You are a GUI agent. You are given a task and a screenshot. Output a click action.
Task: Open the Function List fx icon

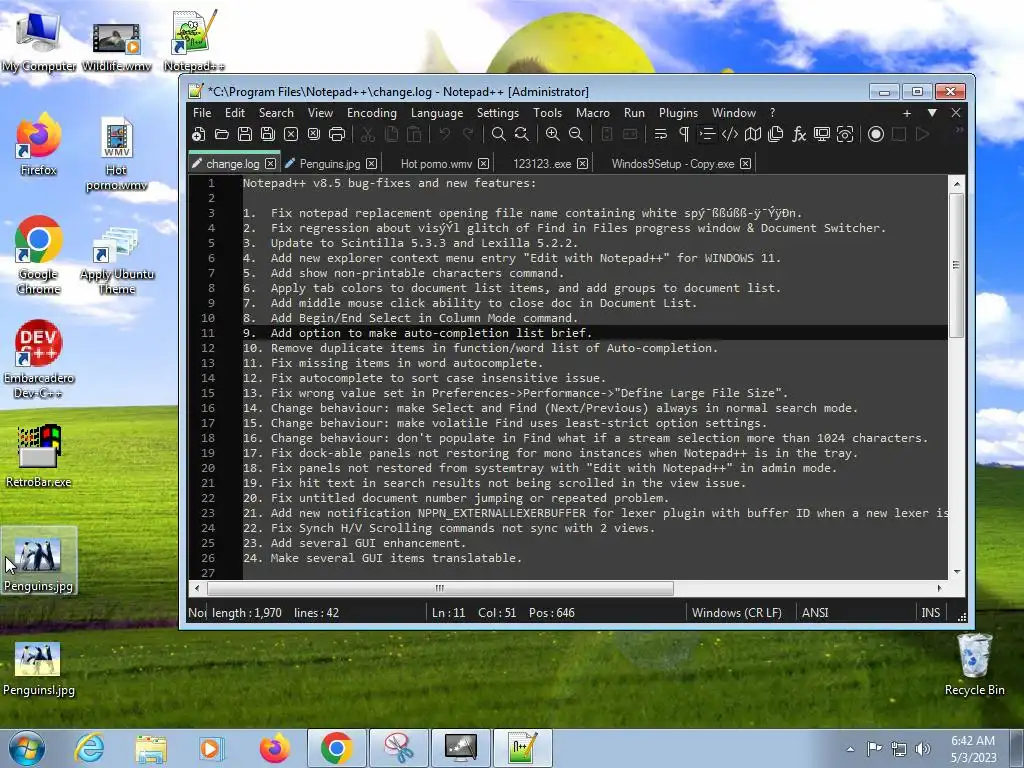(x=799, y=135)
